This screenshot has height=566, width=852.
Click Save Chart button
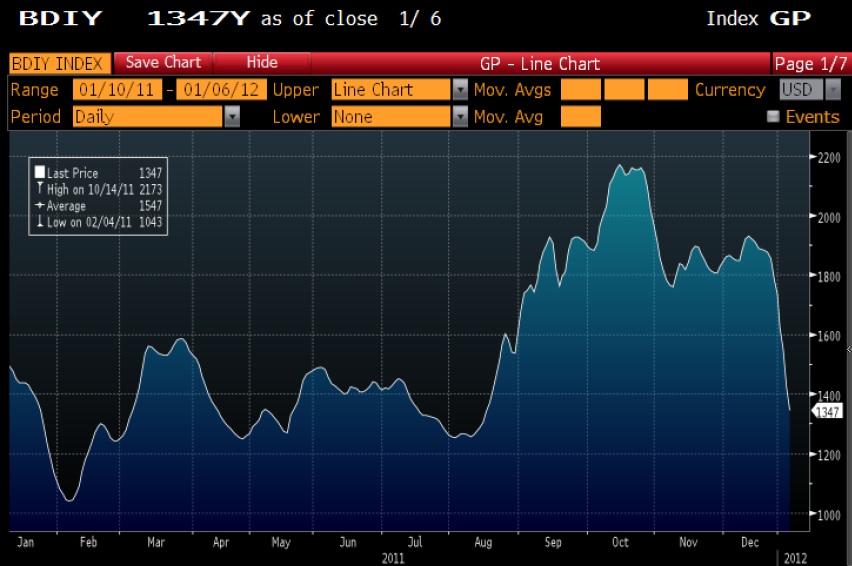coord(163,63)
